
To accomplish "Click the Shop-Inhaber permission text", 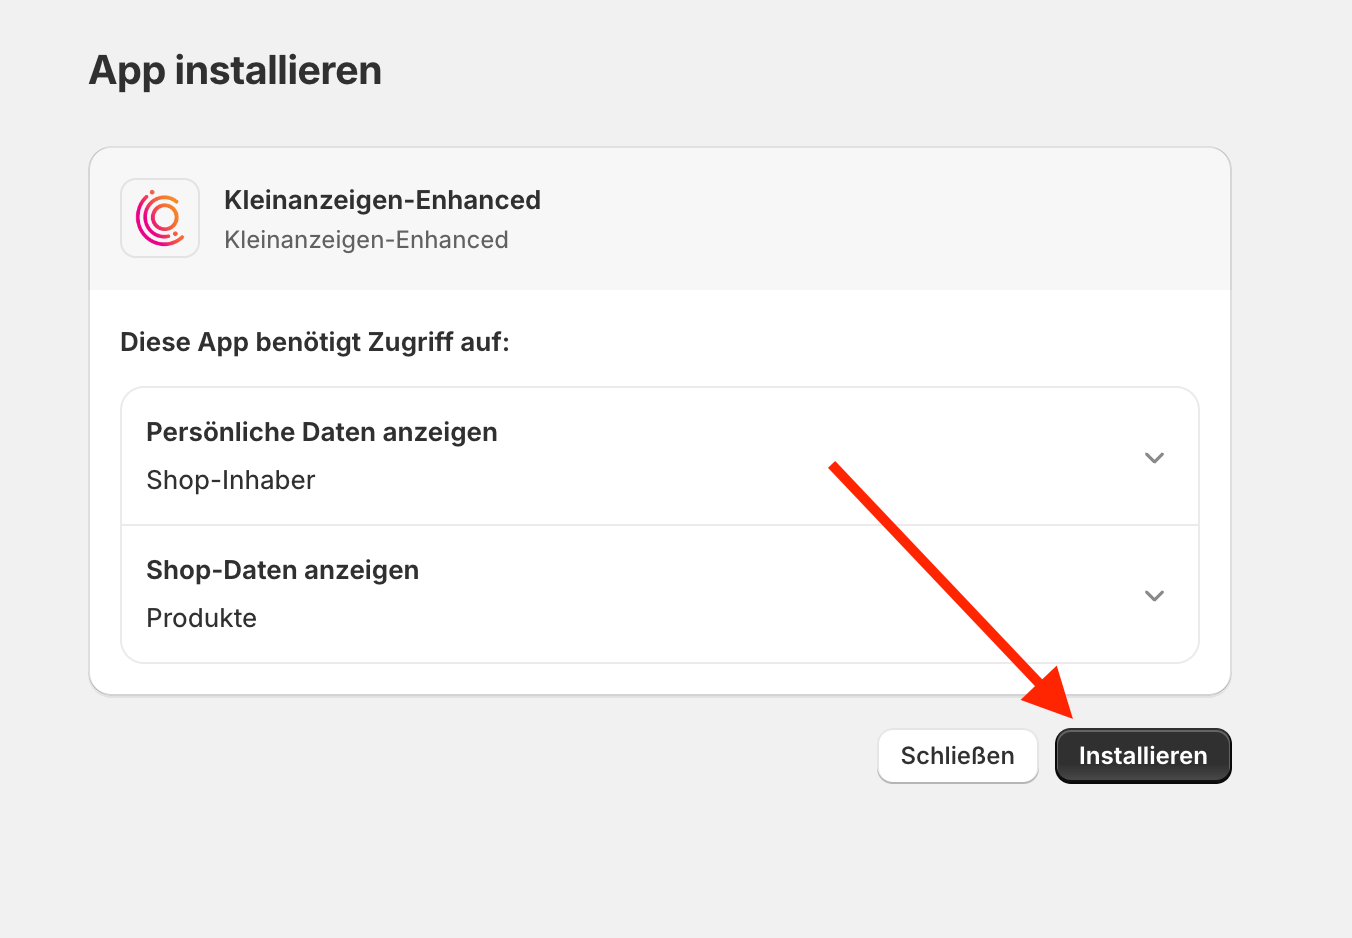I will point(231,480).
